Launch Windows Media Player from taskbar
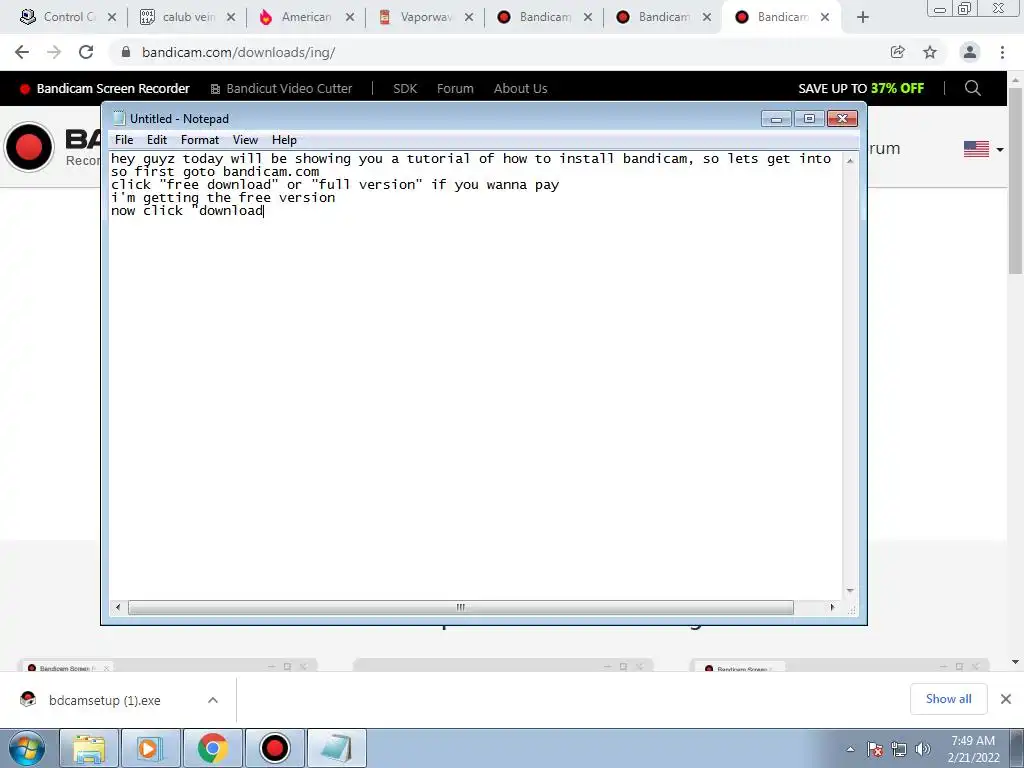 [150, 748]
